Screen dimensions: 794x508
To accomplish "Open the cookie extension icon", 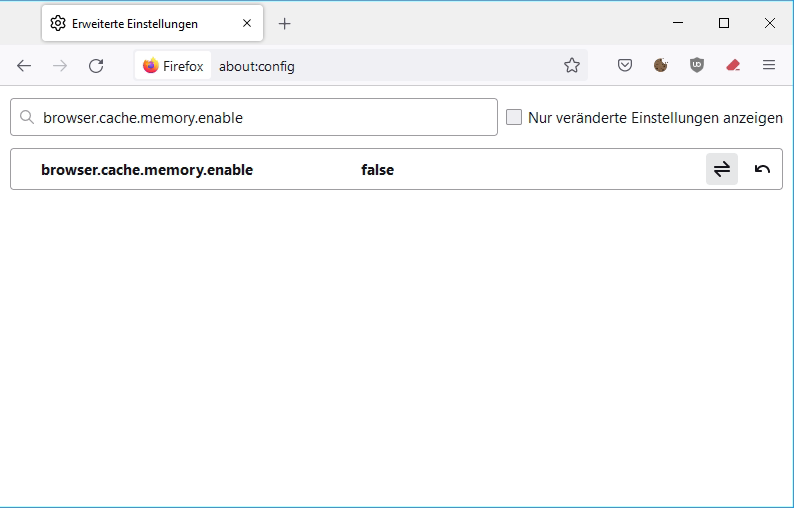I will click(x=661, y=65).
